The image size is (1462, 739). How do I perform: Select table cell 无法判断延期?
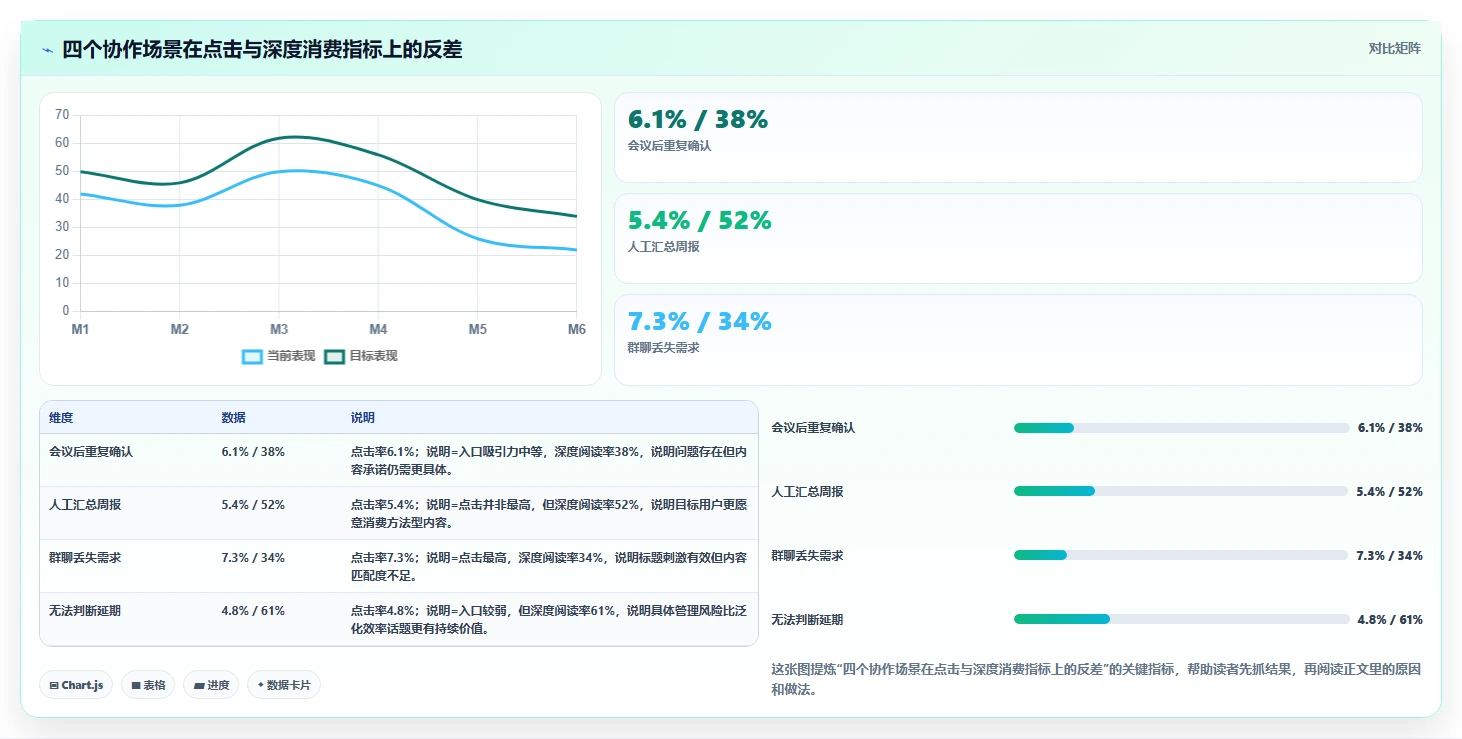(85, 611)
